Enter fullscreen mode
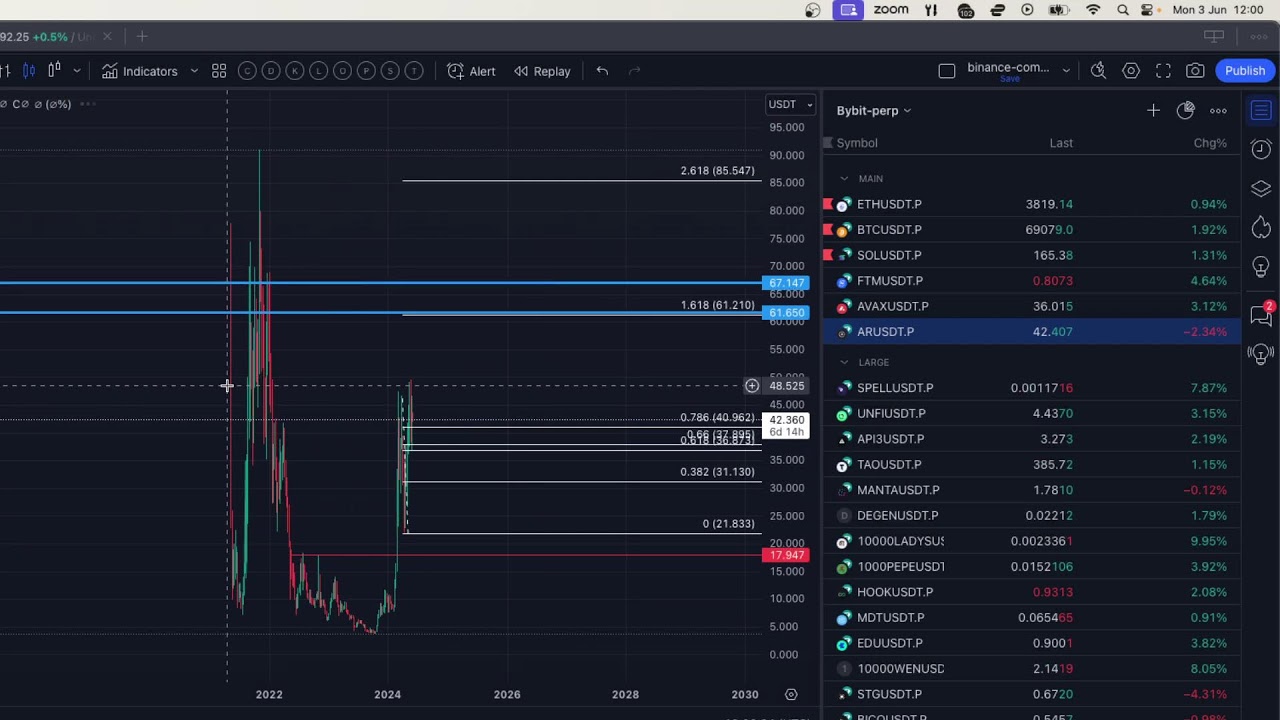The width and height of the screenshot is (1280, 720). [x=1163, y=71]
